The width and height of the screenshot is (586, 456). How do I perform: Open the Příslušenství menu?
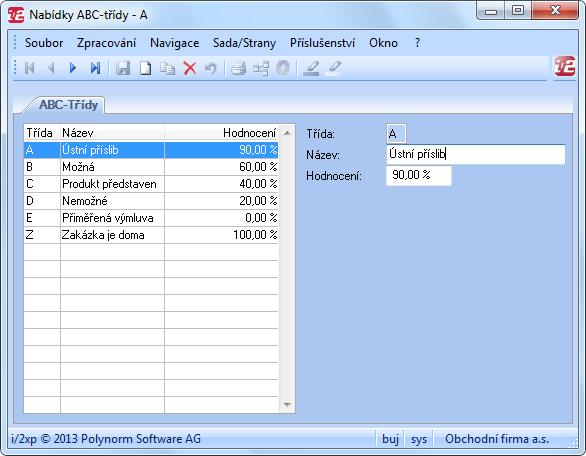click(322, 43)
